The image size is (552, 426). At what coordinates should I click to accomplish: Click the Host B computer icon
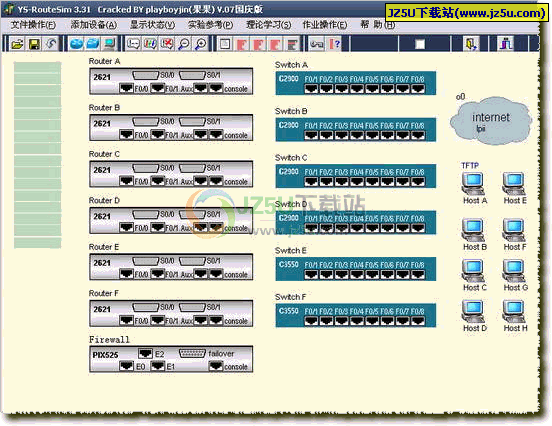(473, 230)
